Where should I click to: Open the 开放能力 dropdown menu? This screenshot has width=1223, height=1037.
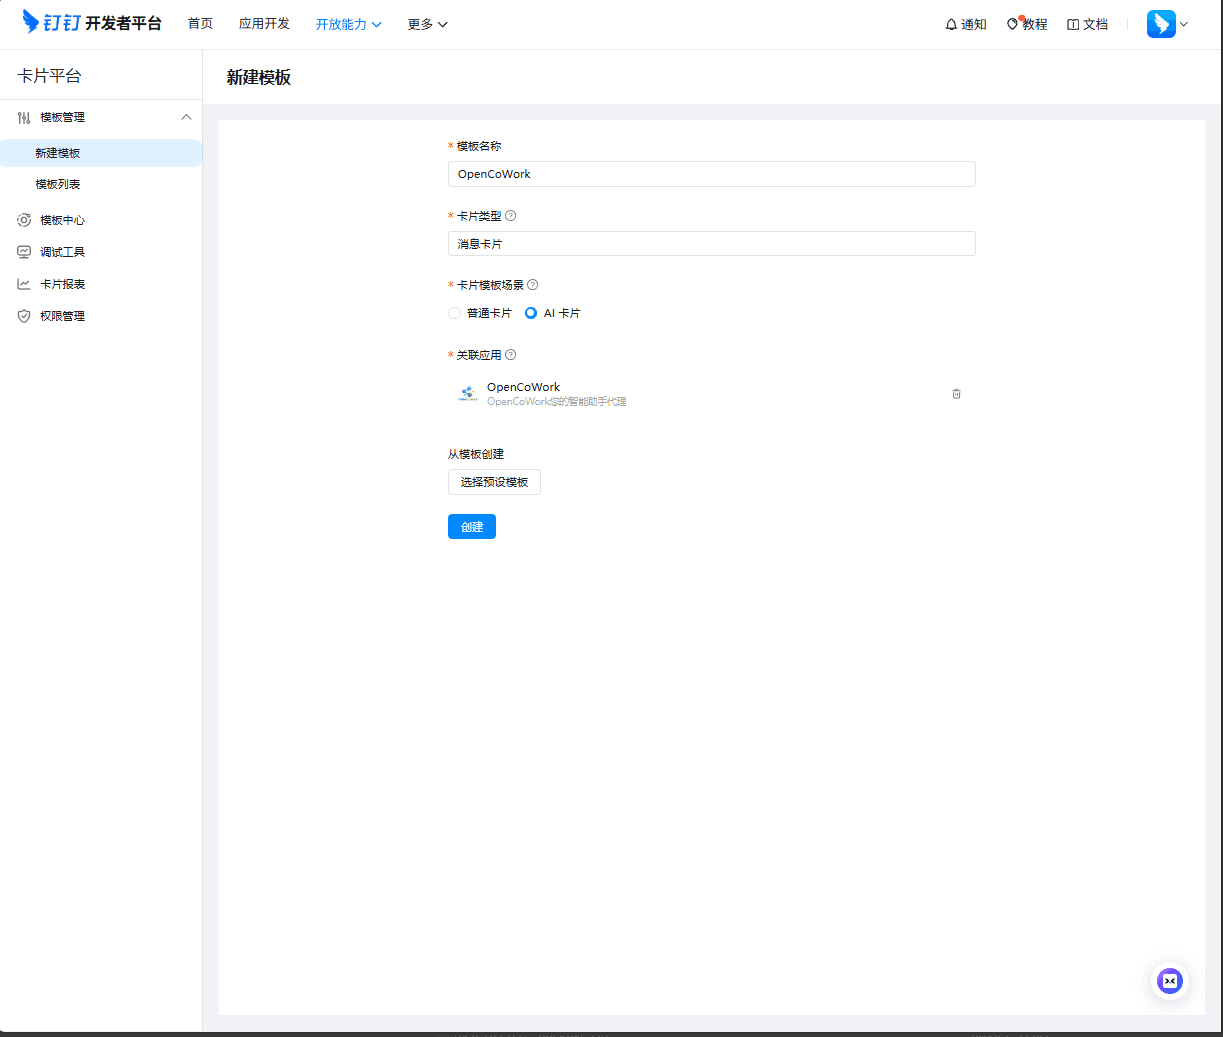point(348,23)
